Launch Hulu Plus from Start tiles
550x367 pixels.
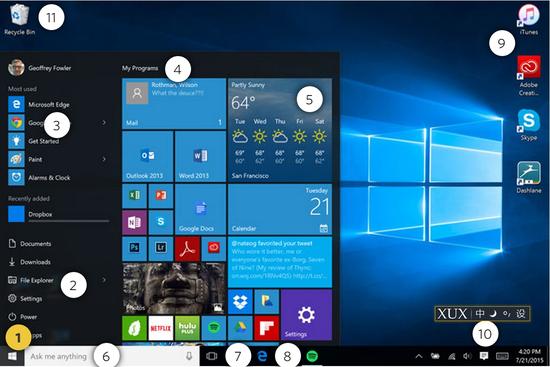click(x=187, y=328)
